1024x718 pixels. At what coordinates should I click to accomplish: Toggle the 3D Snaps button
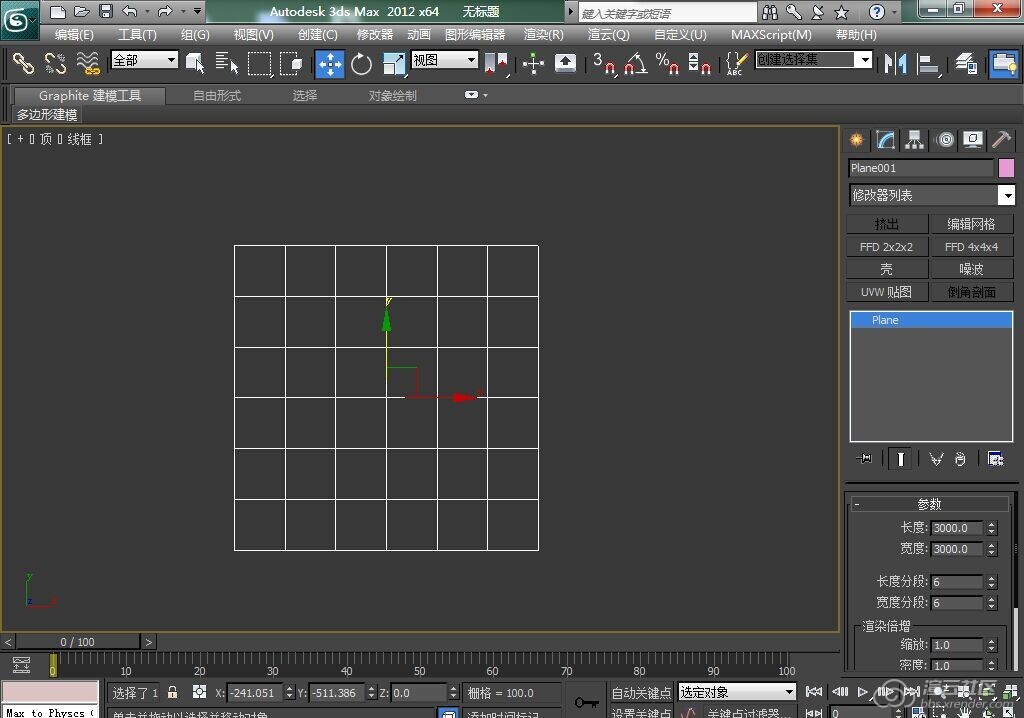tap(603, 63)
